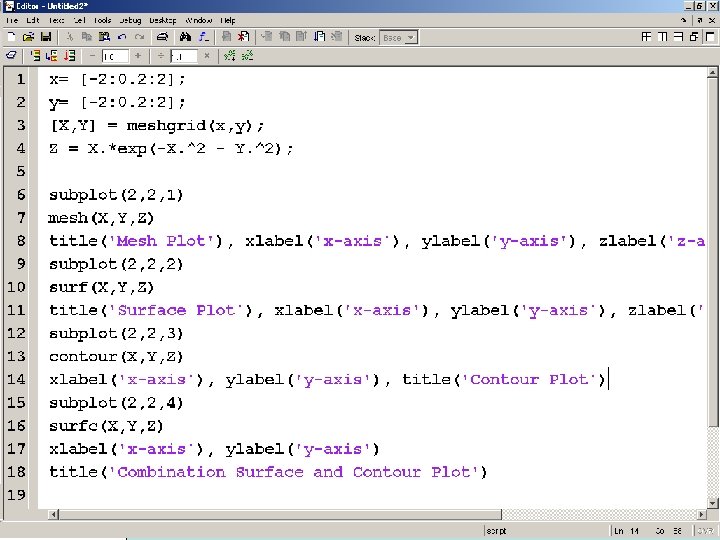This screenshot has height=540, width=720.
Task: Click the multiply button in the cell toolbar
Action: tap(207, 56)
